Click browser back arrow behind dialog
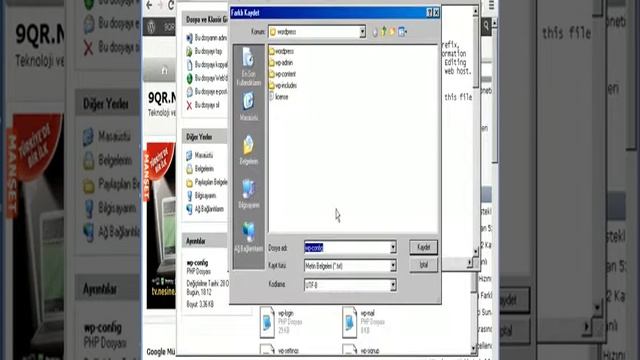Viewport: 640px width, 360px height. [149, 5]
